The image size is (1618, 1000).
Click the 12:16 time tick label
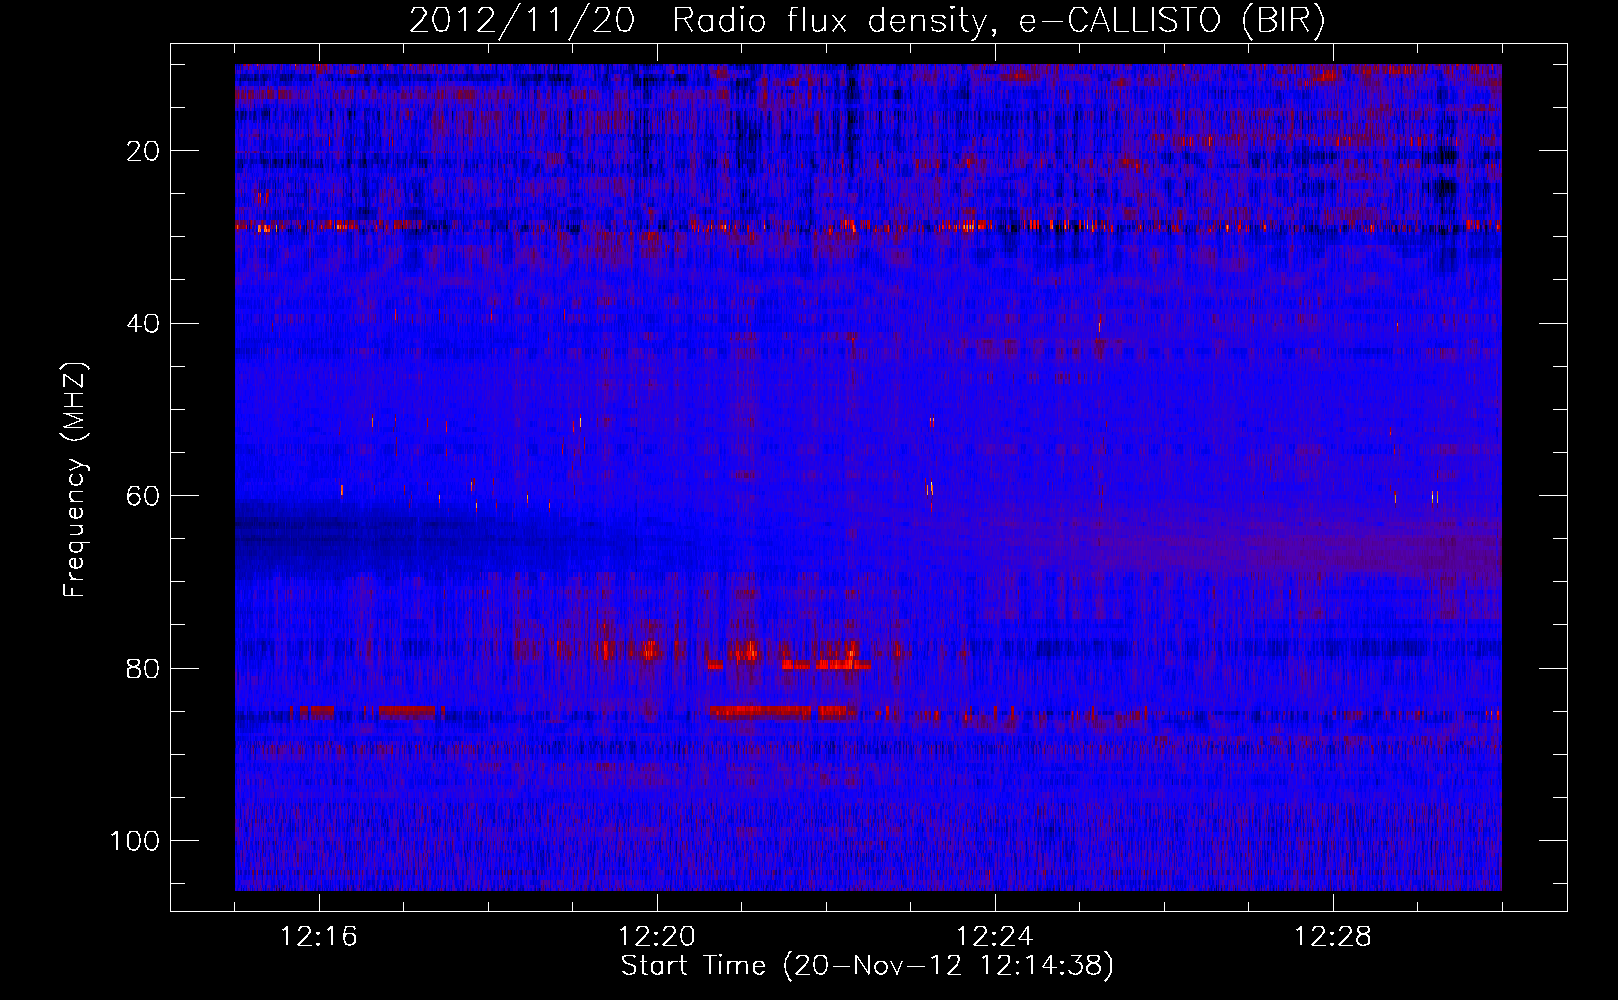[x=319, y=937]
